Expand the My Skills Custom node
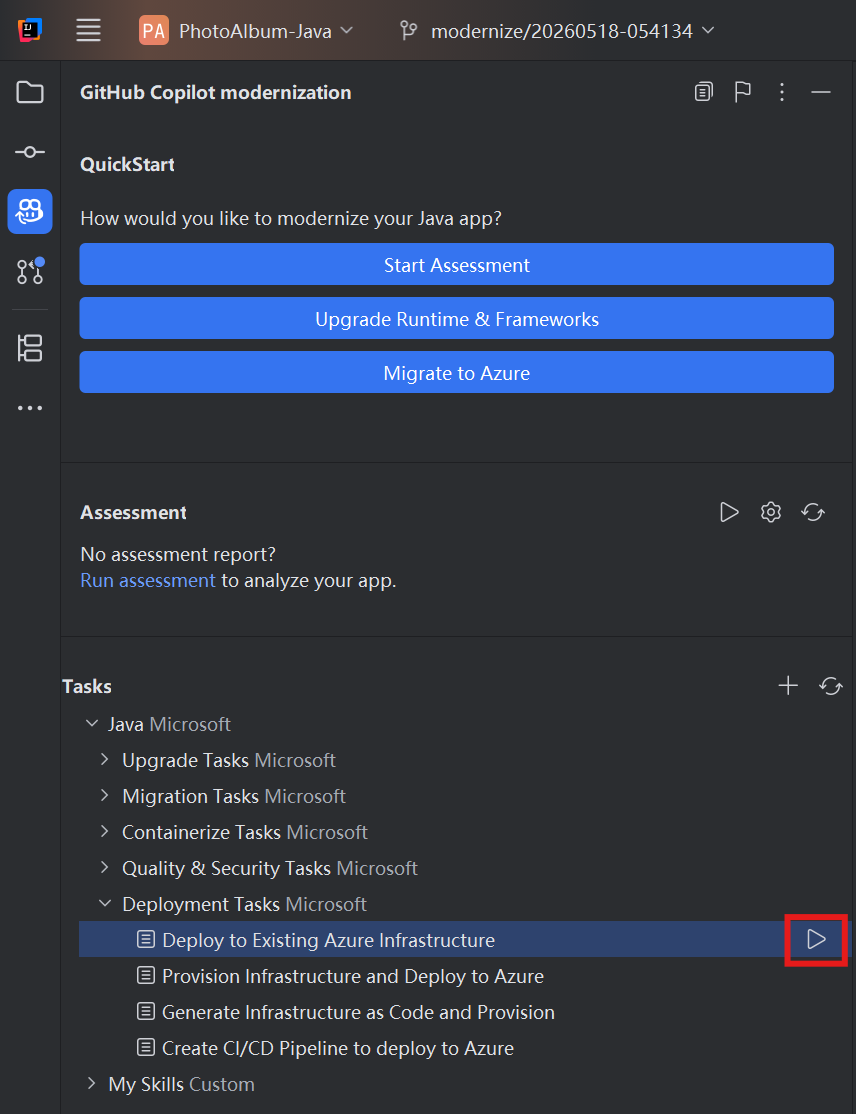The width and height of the screenshot is (856, 1114). (x=91, y=1083)
